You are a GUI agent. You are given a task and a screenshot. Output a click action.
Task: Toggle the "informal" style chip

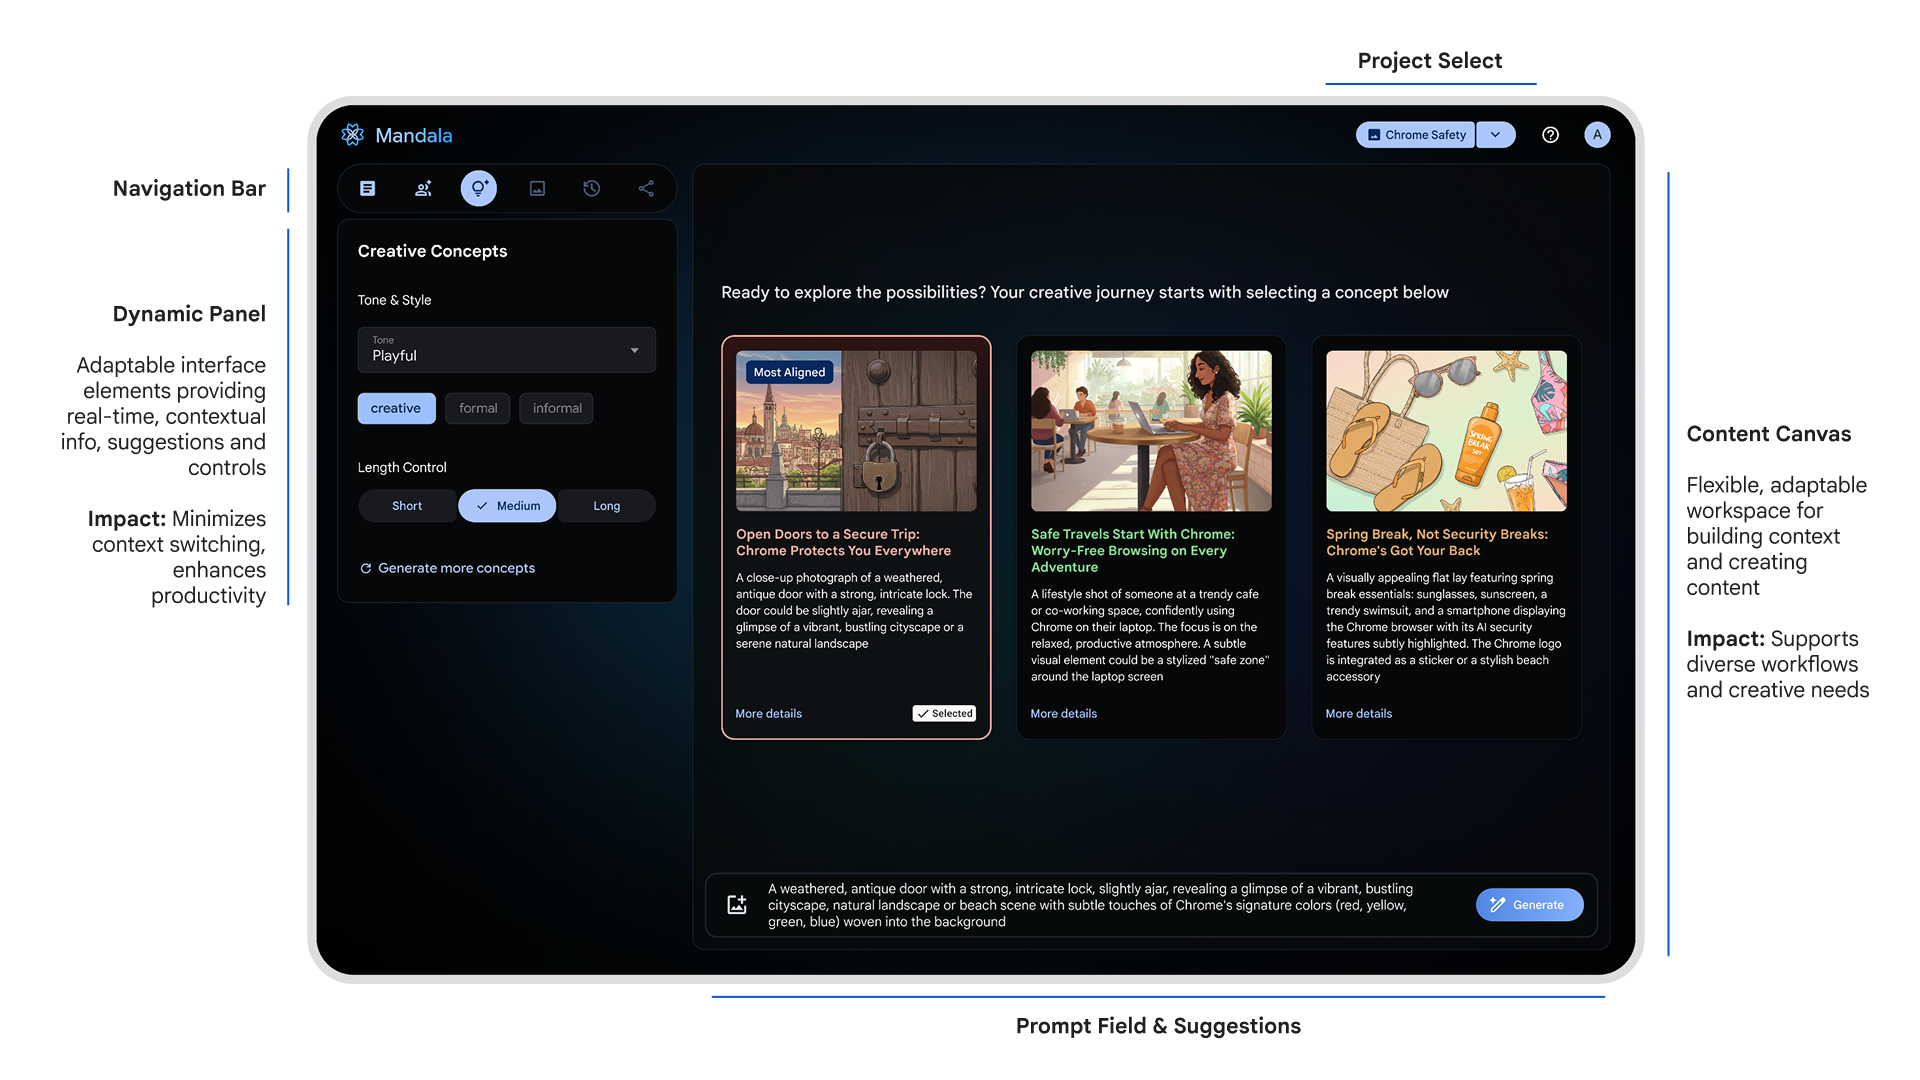557,408
